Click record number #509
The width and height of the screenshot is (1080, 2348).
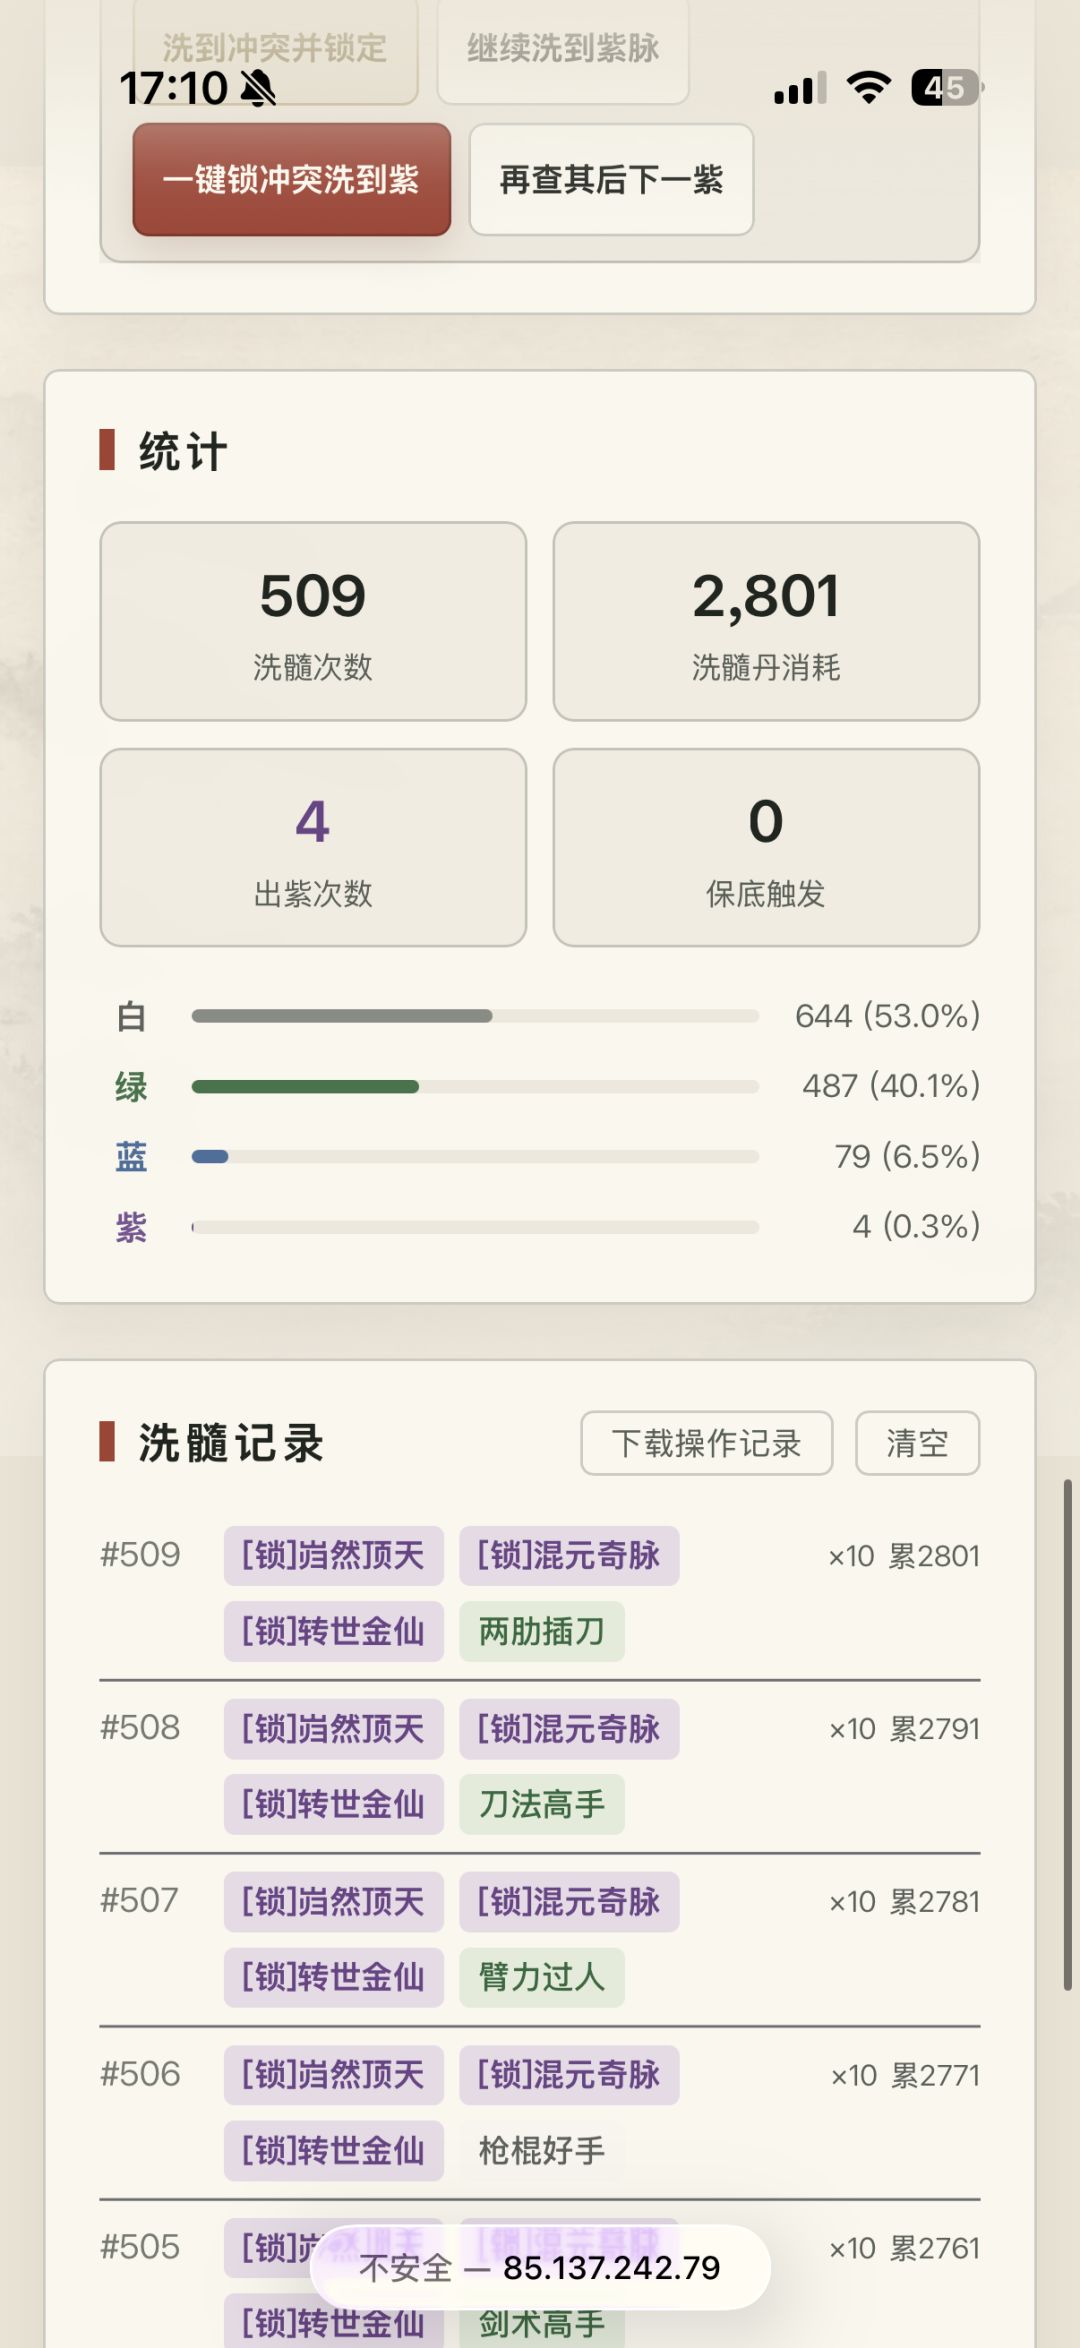tap(140, 1555)
